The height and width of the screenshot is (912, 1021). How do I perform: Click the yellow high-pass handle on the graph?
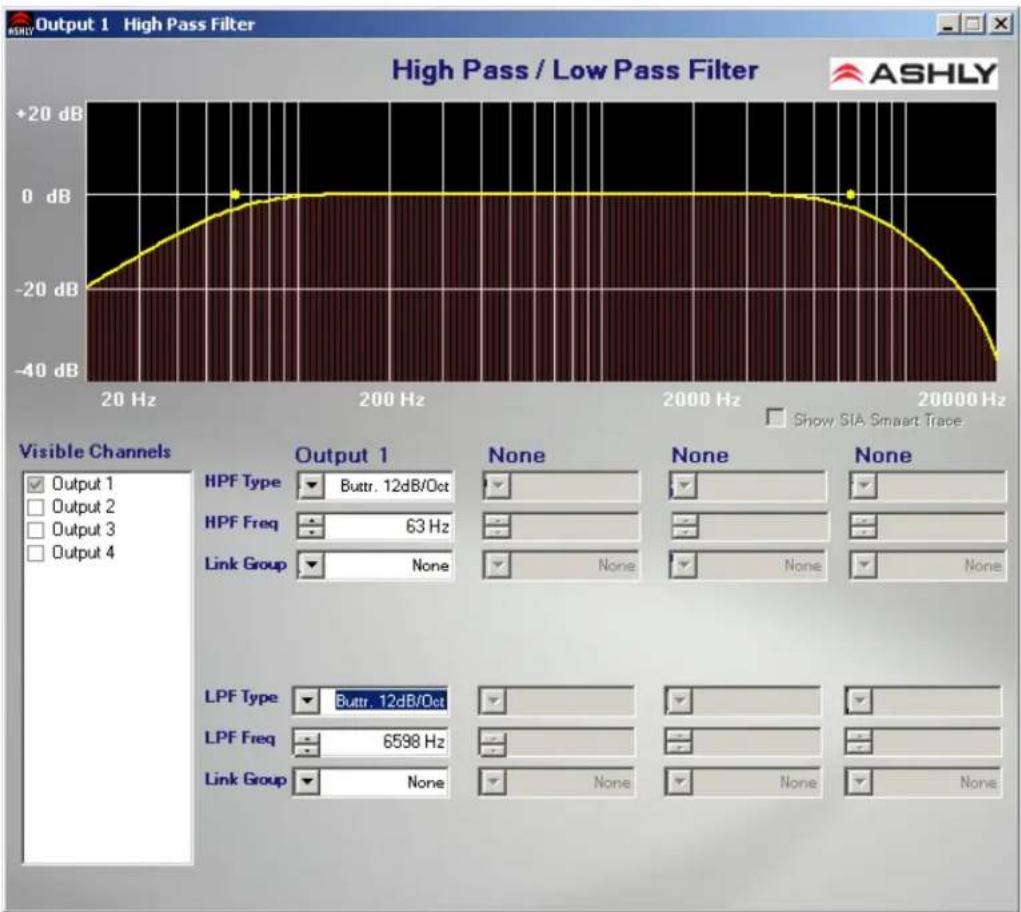click(x=235, y=194)
